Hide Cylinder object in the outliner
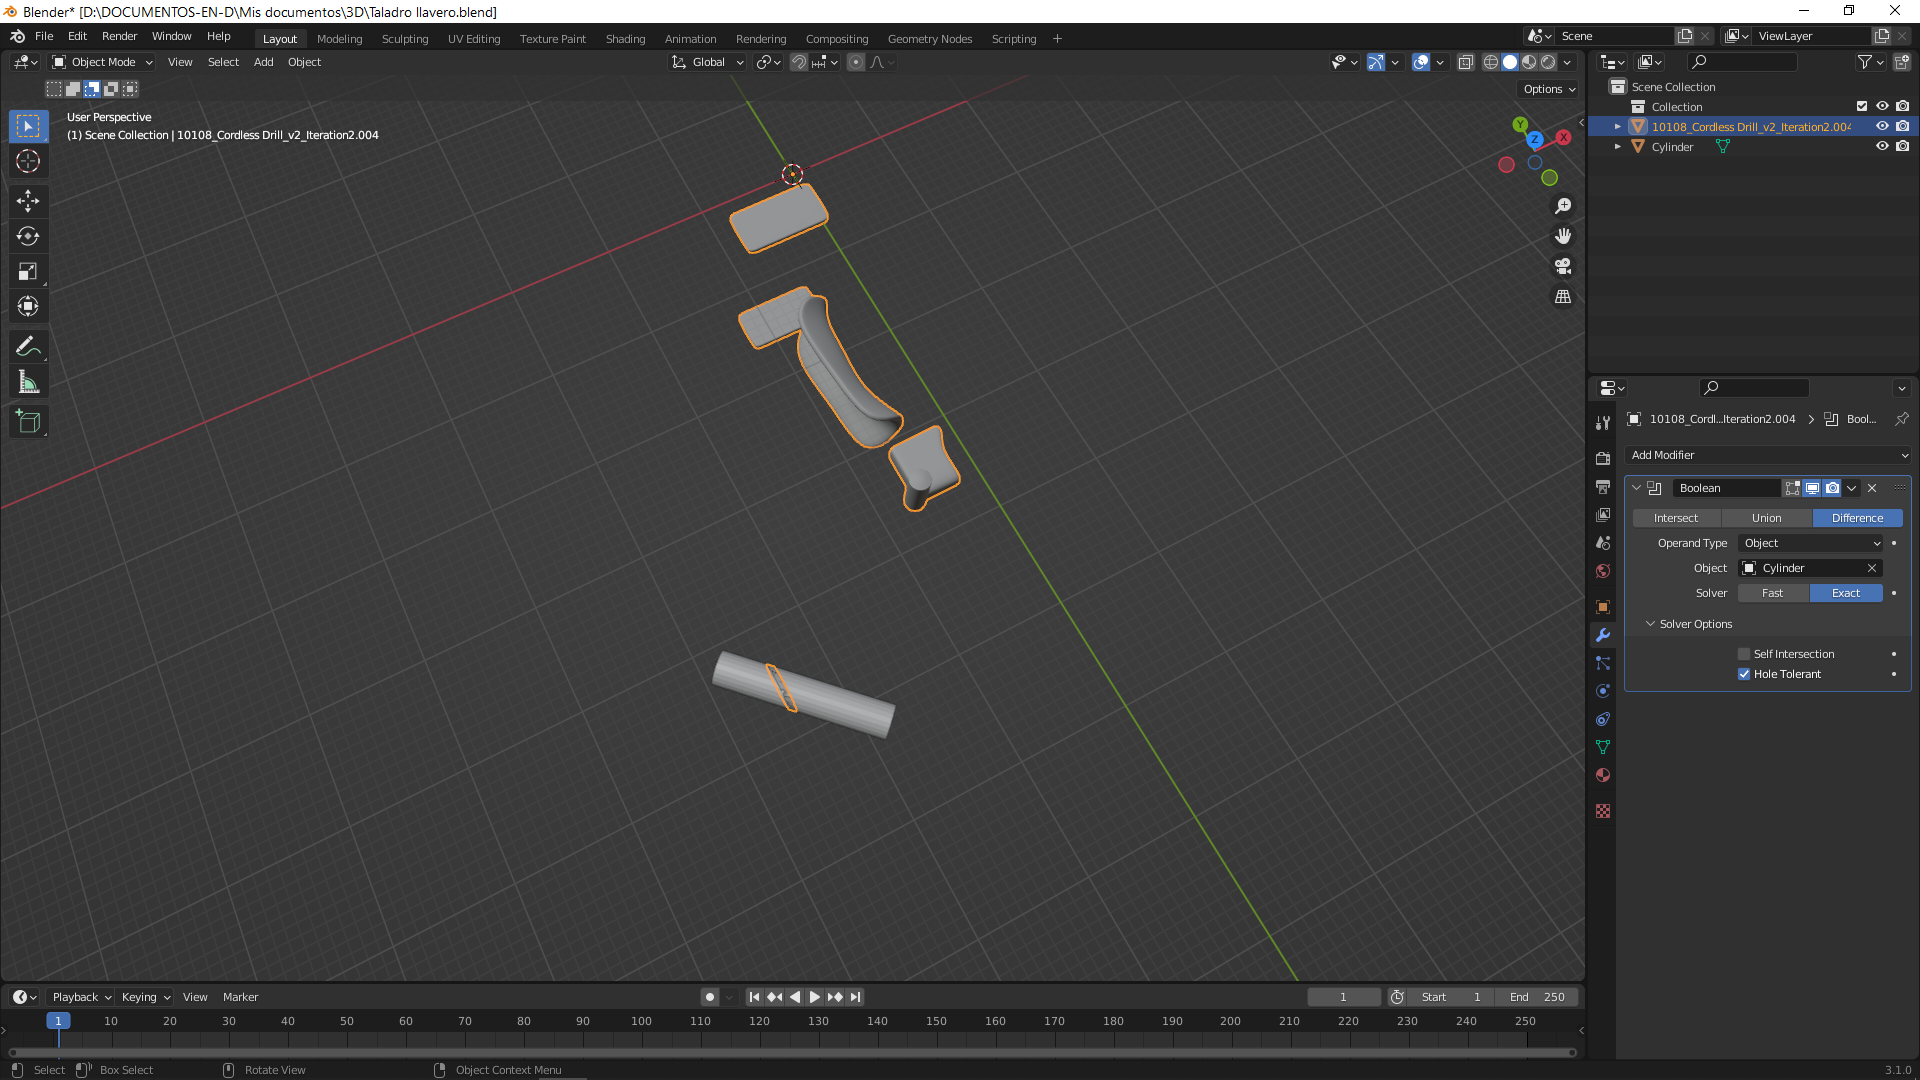 [1882, 146]
